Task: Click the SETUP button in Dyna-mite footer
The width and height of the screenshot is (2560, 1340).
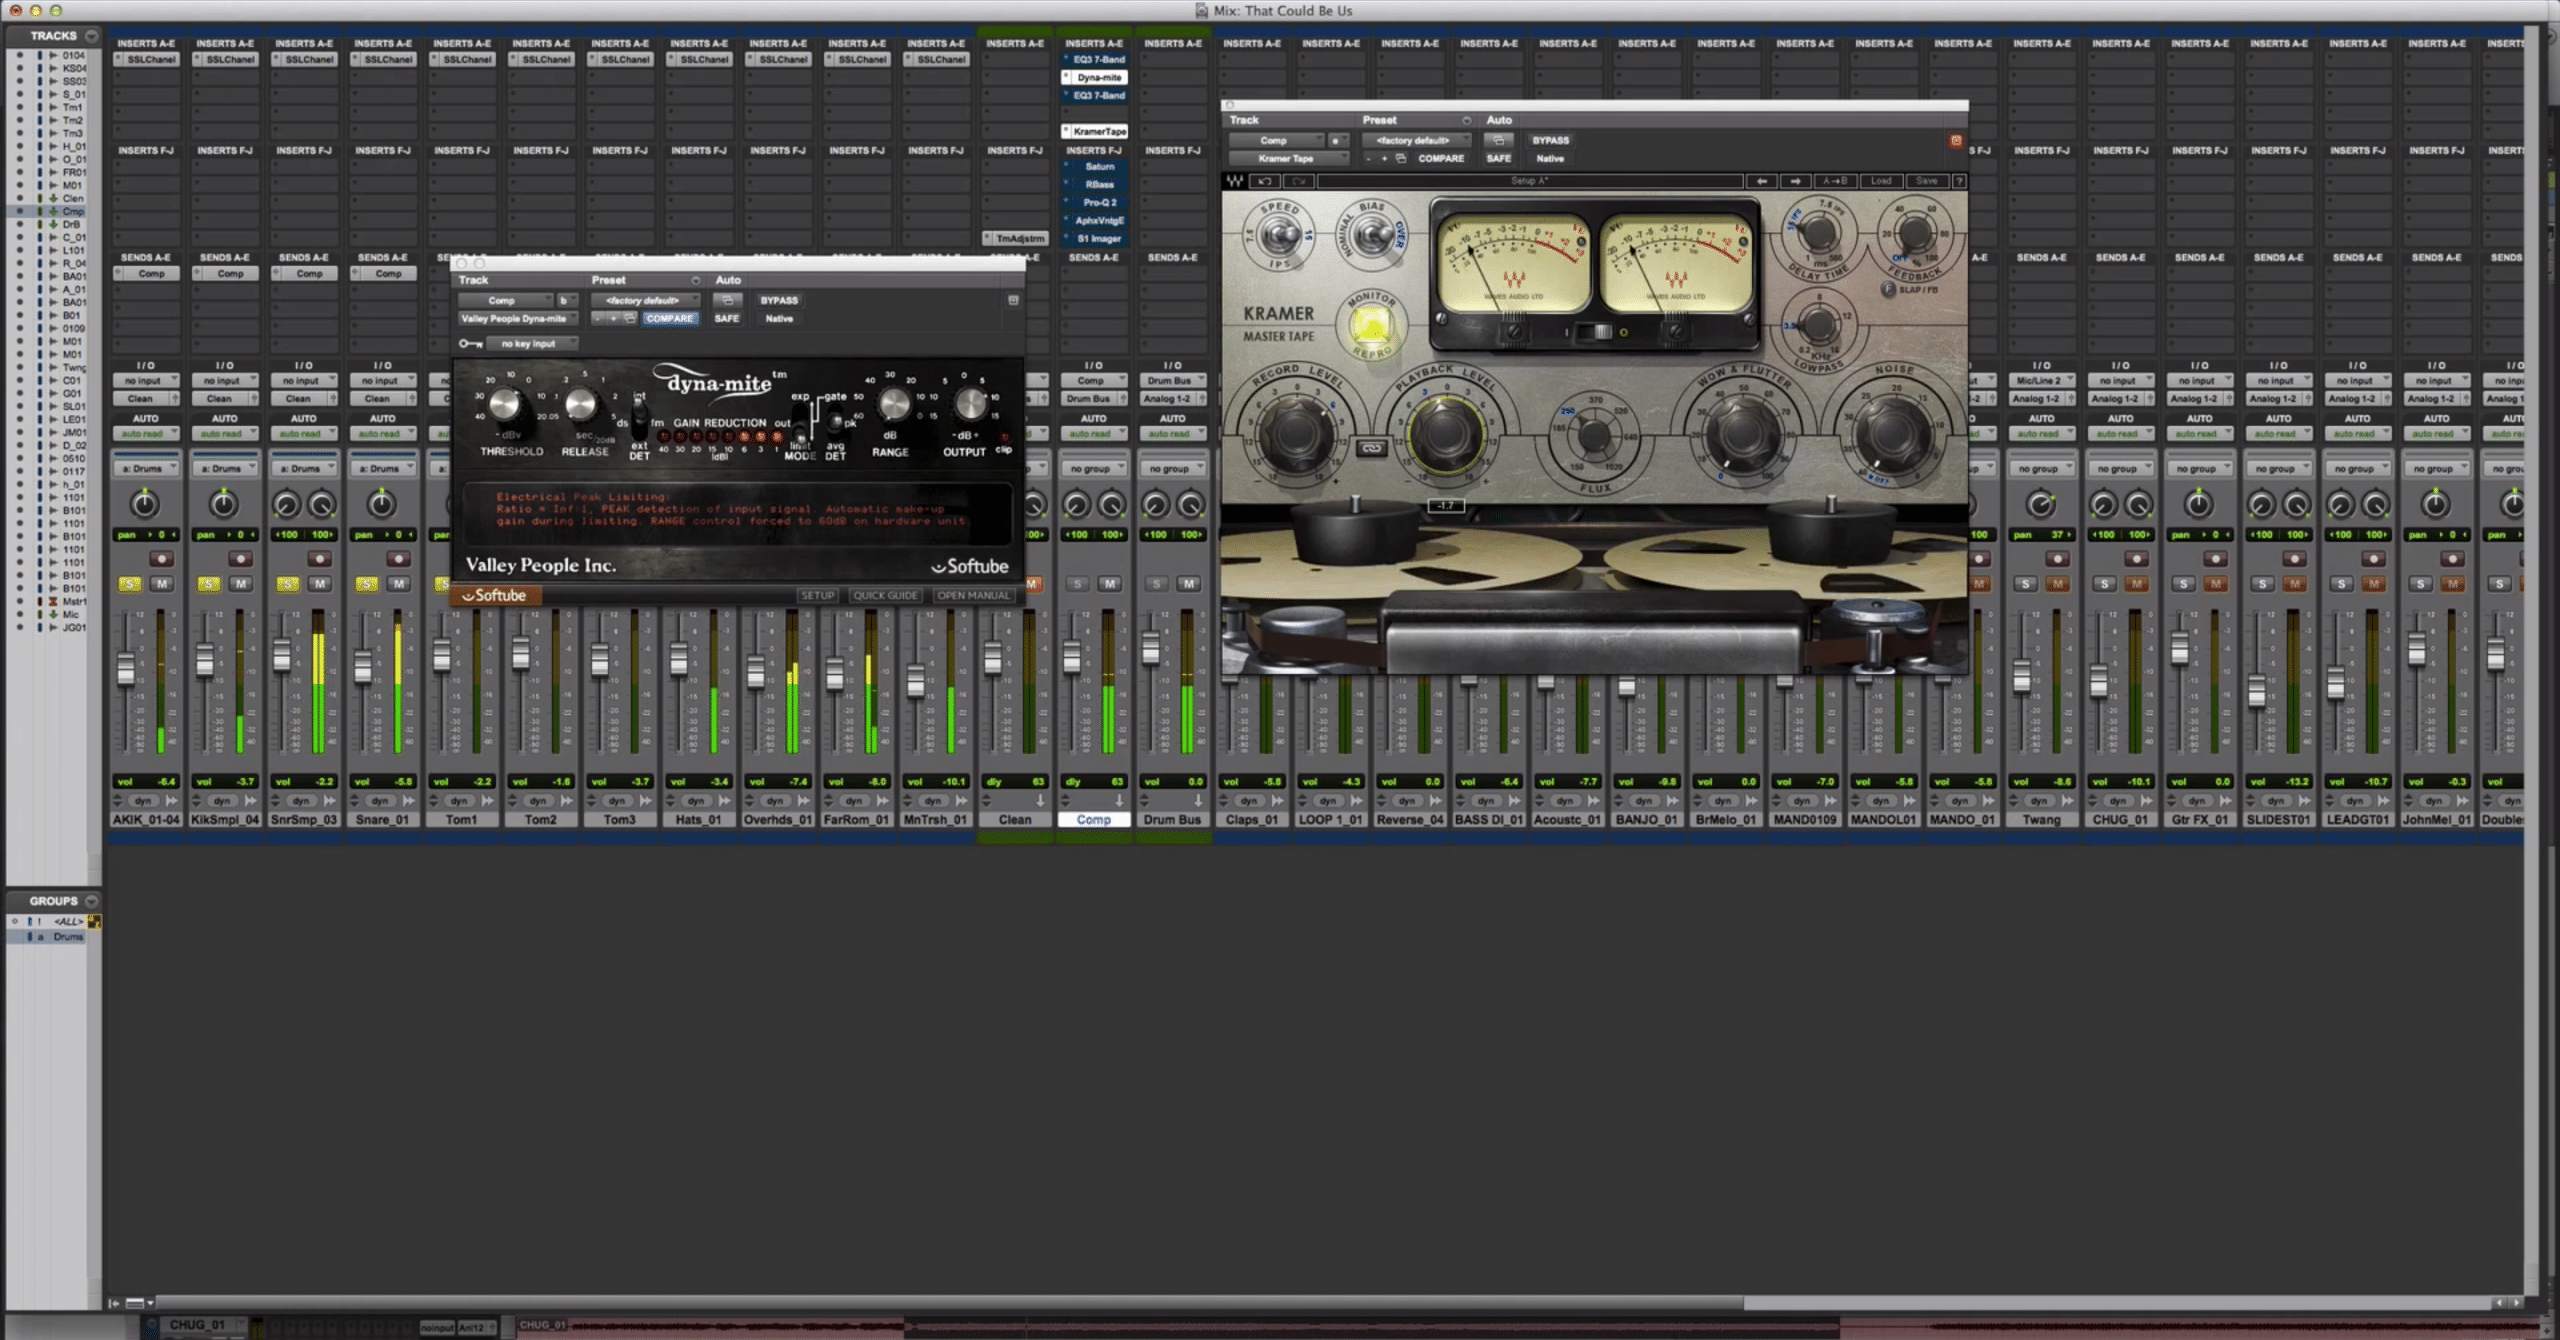Action: coord(817,595)
